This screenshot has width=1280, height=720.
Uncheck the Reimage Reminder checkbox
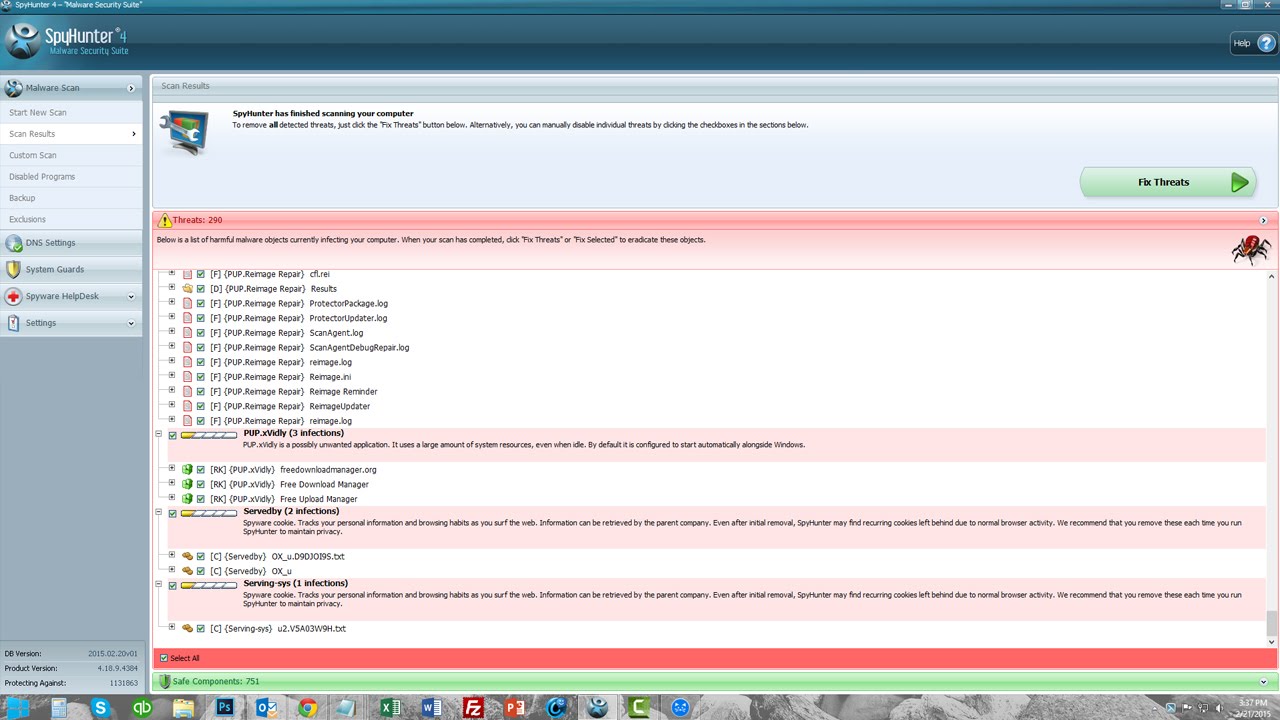click(x=201, y=391)
